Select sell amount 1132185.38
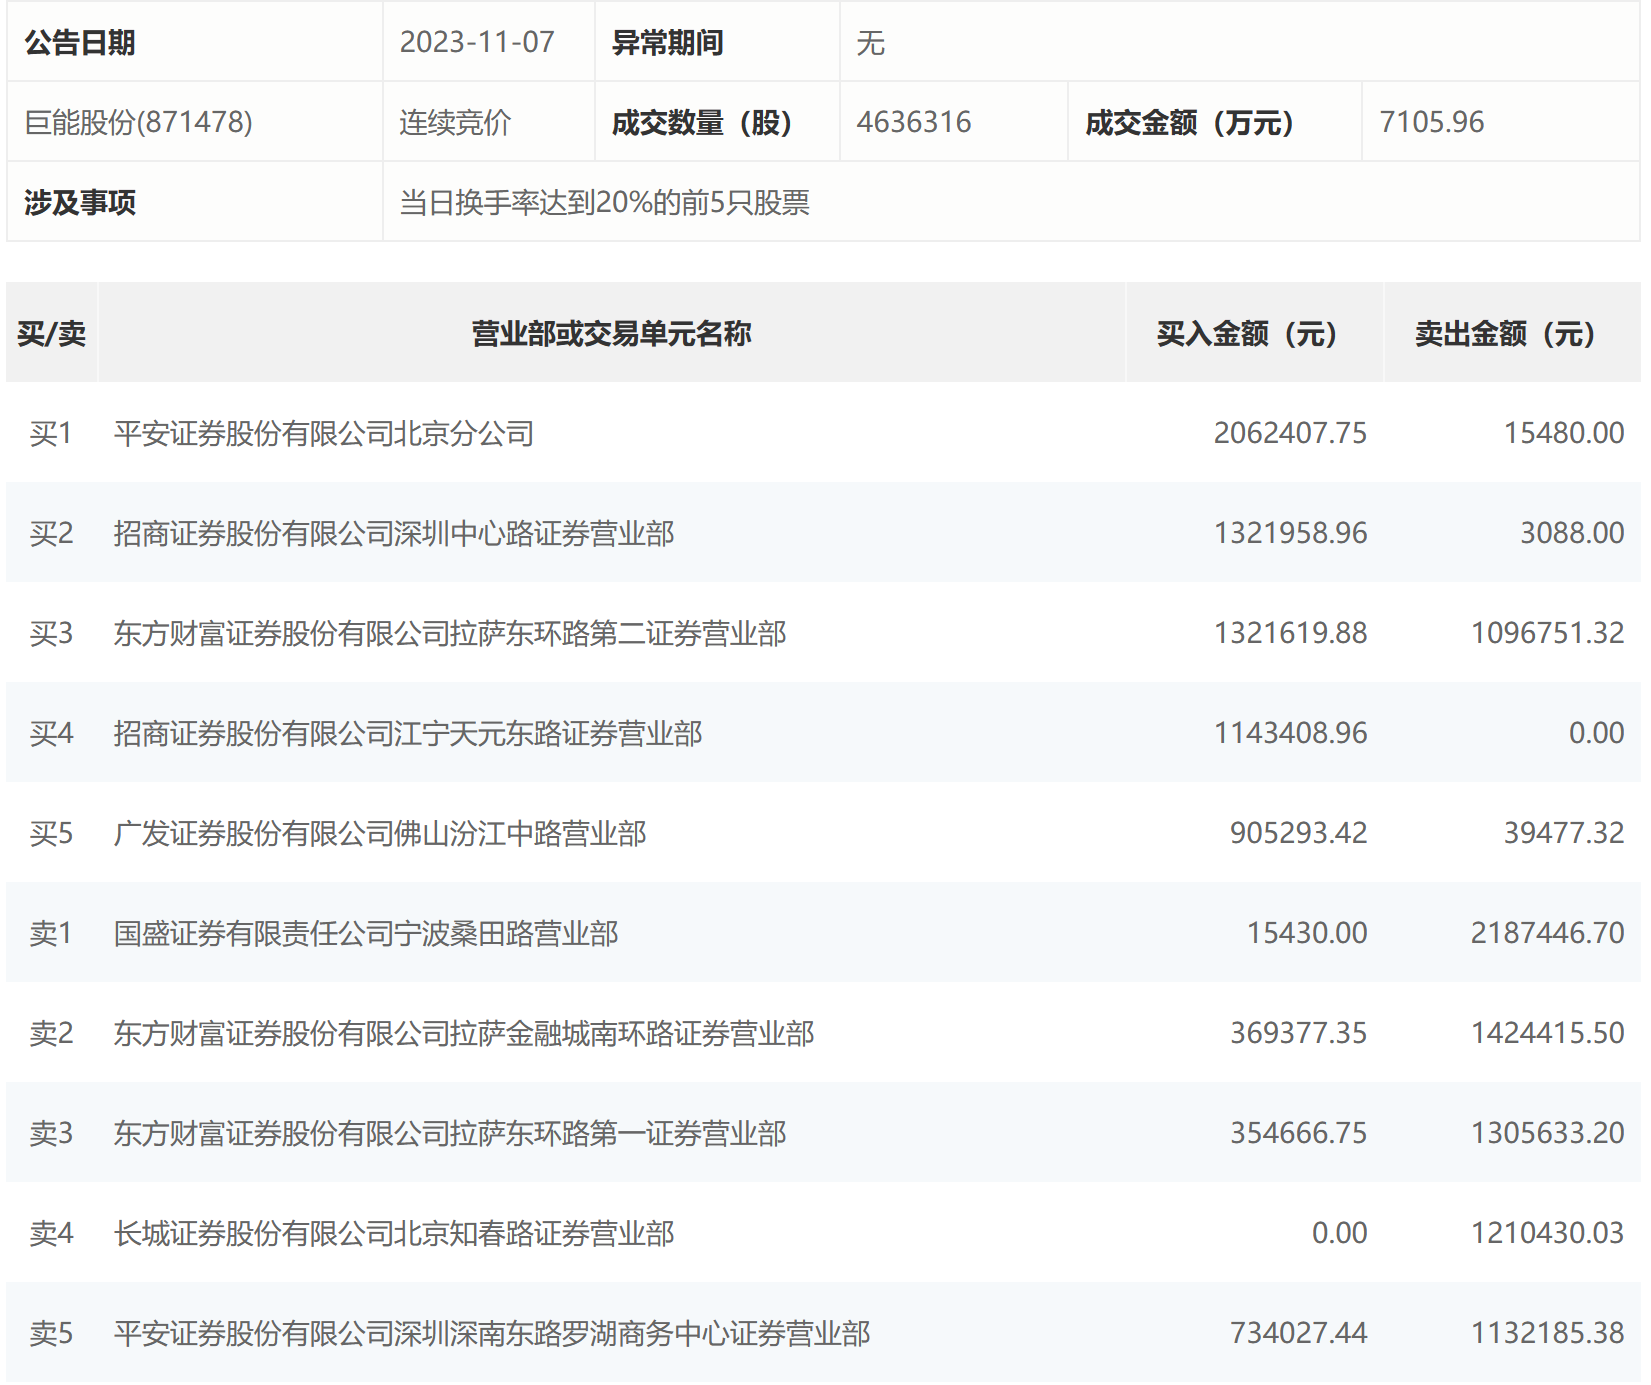 (1547, 1333)
